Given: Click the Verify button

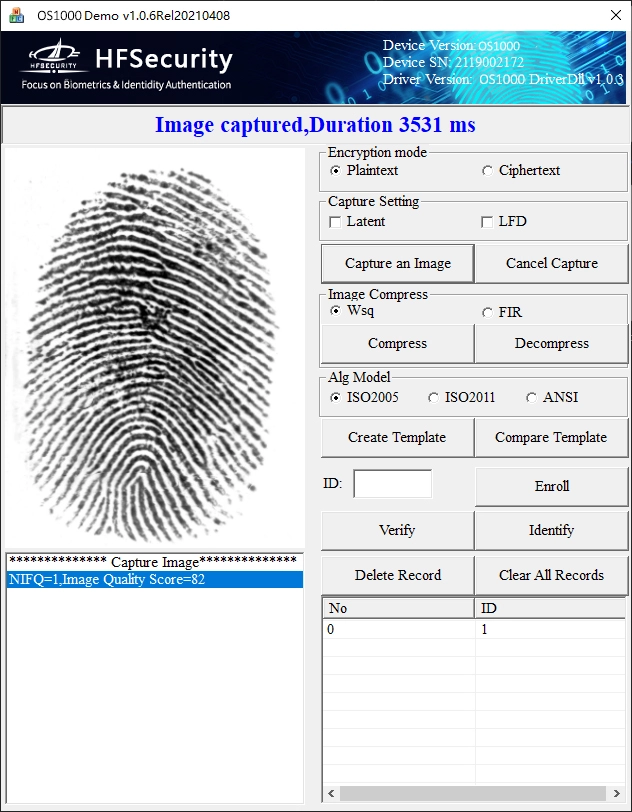Looking at the screenshot, I should (x=397, y=530).
